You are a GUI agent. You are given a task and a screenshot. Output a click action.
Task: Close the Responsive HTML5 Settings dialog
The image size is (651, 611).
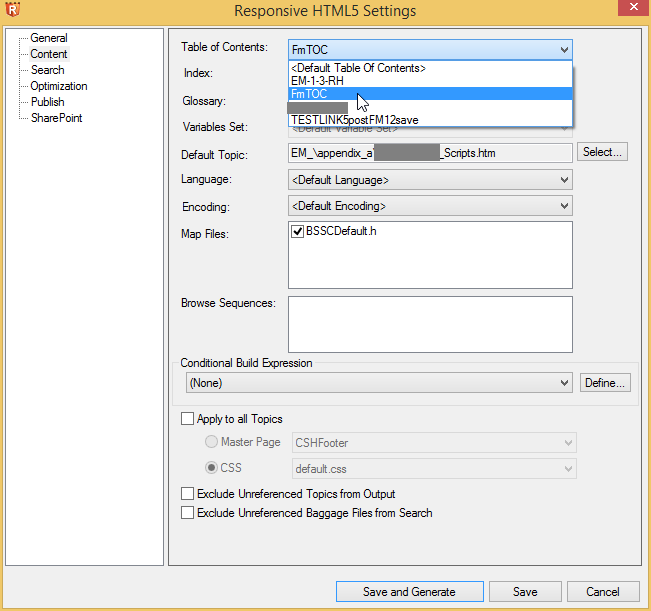click(633, 7)
